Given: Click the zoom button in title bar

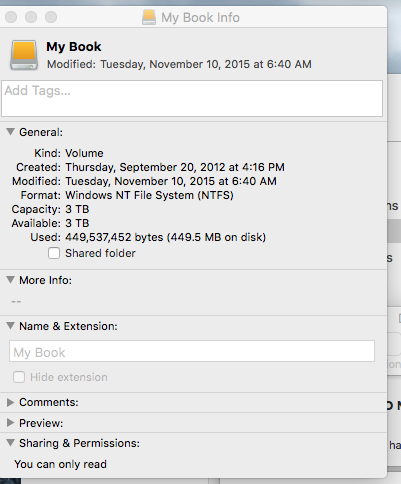Looking at the screenshot, I should 51,17.
